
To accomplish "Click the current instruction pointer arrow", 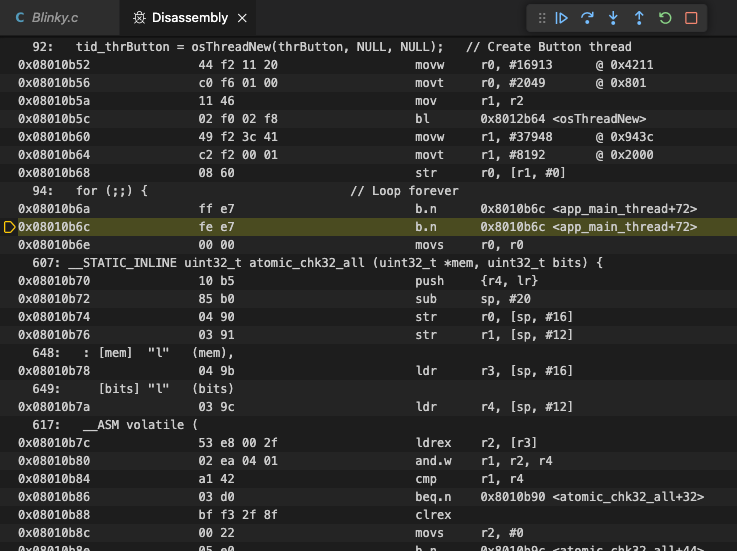I will point(9,227).
